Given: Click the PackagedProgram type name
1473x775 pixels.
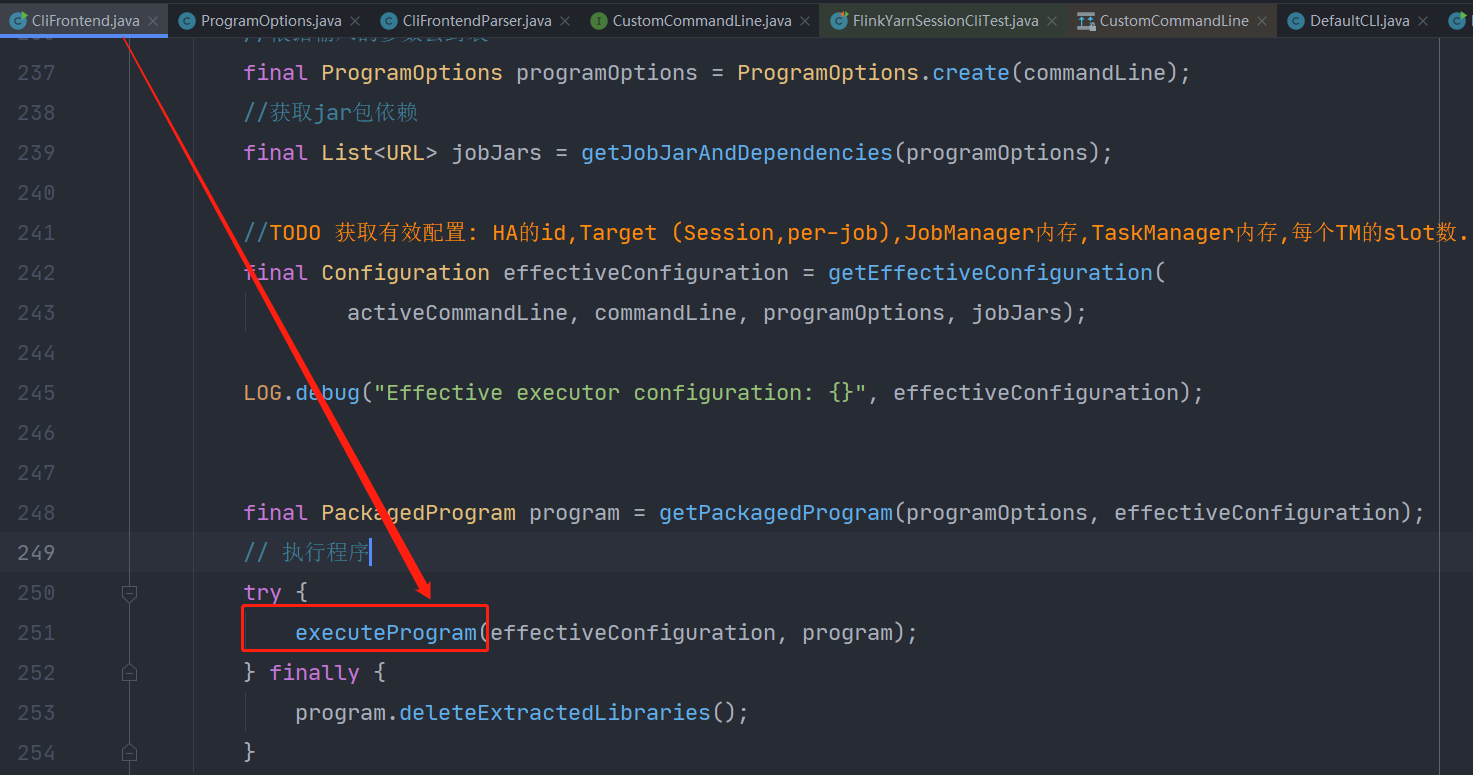Looking at the screenshot, I should [419, 513].
